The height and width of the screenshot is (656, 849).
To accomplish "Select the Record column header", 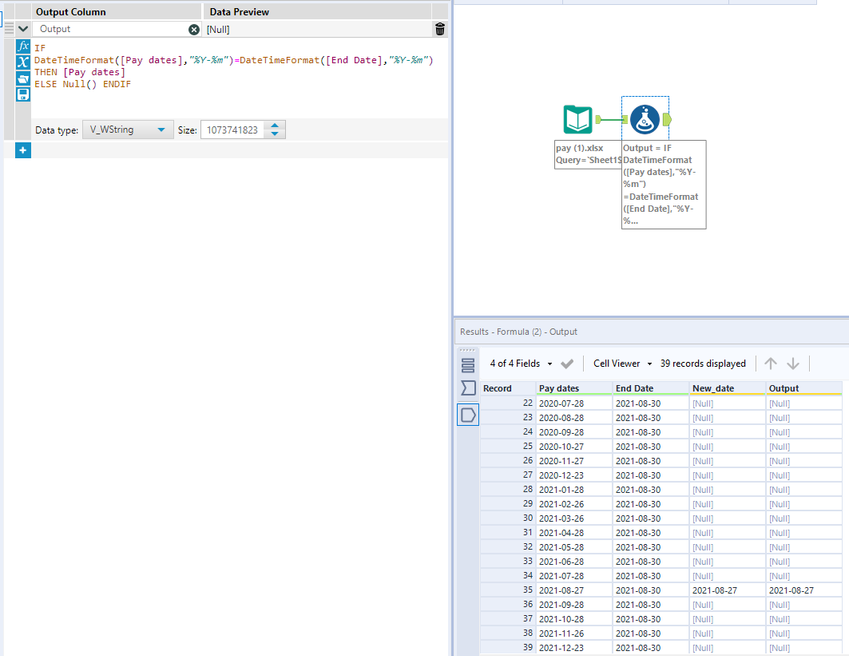I will (507, 388).
